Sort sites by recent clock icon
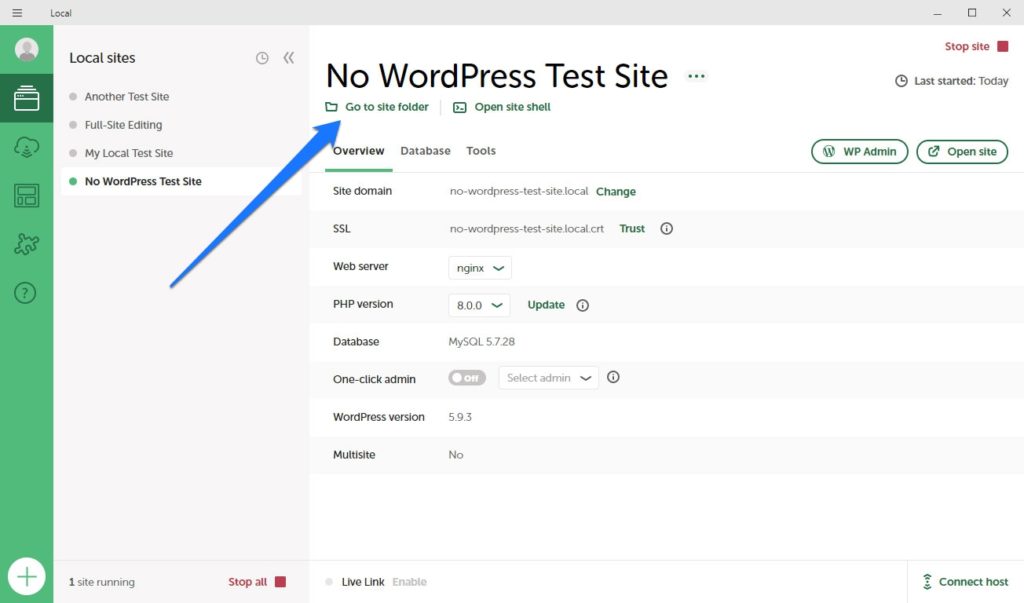Screen dimensions: 1024x603 (x=262, y=58)
